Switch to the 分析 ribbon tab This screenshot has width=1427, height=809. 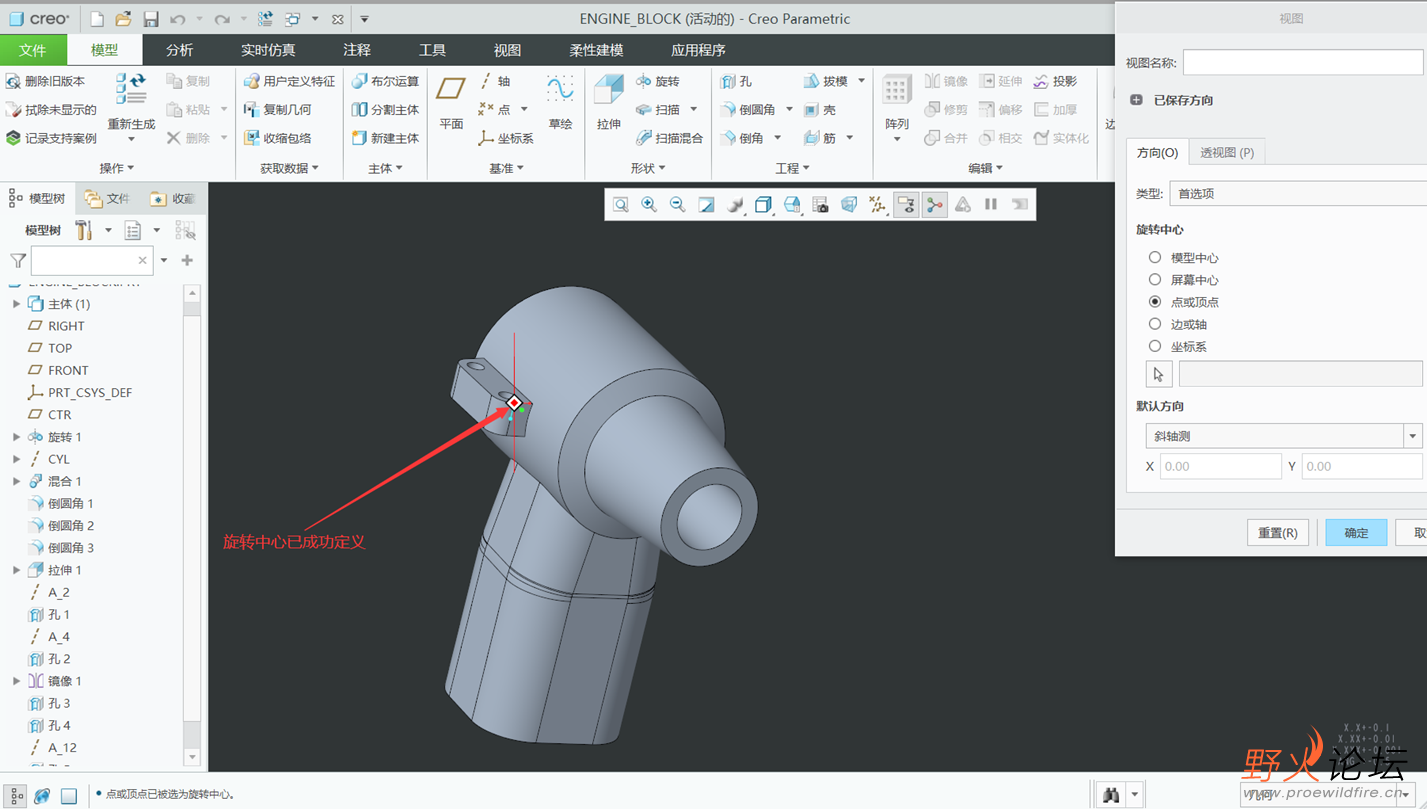[179, 50]
